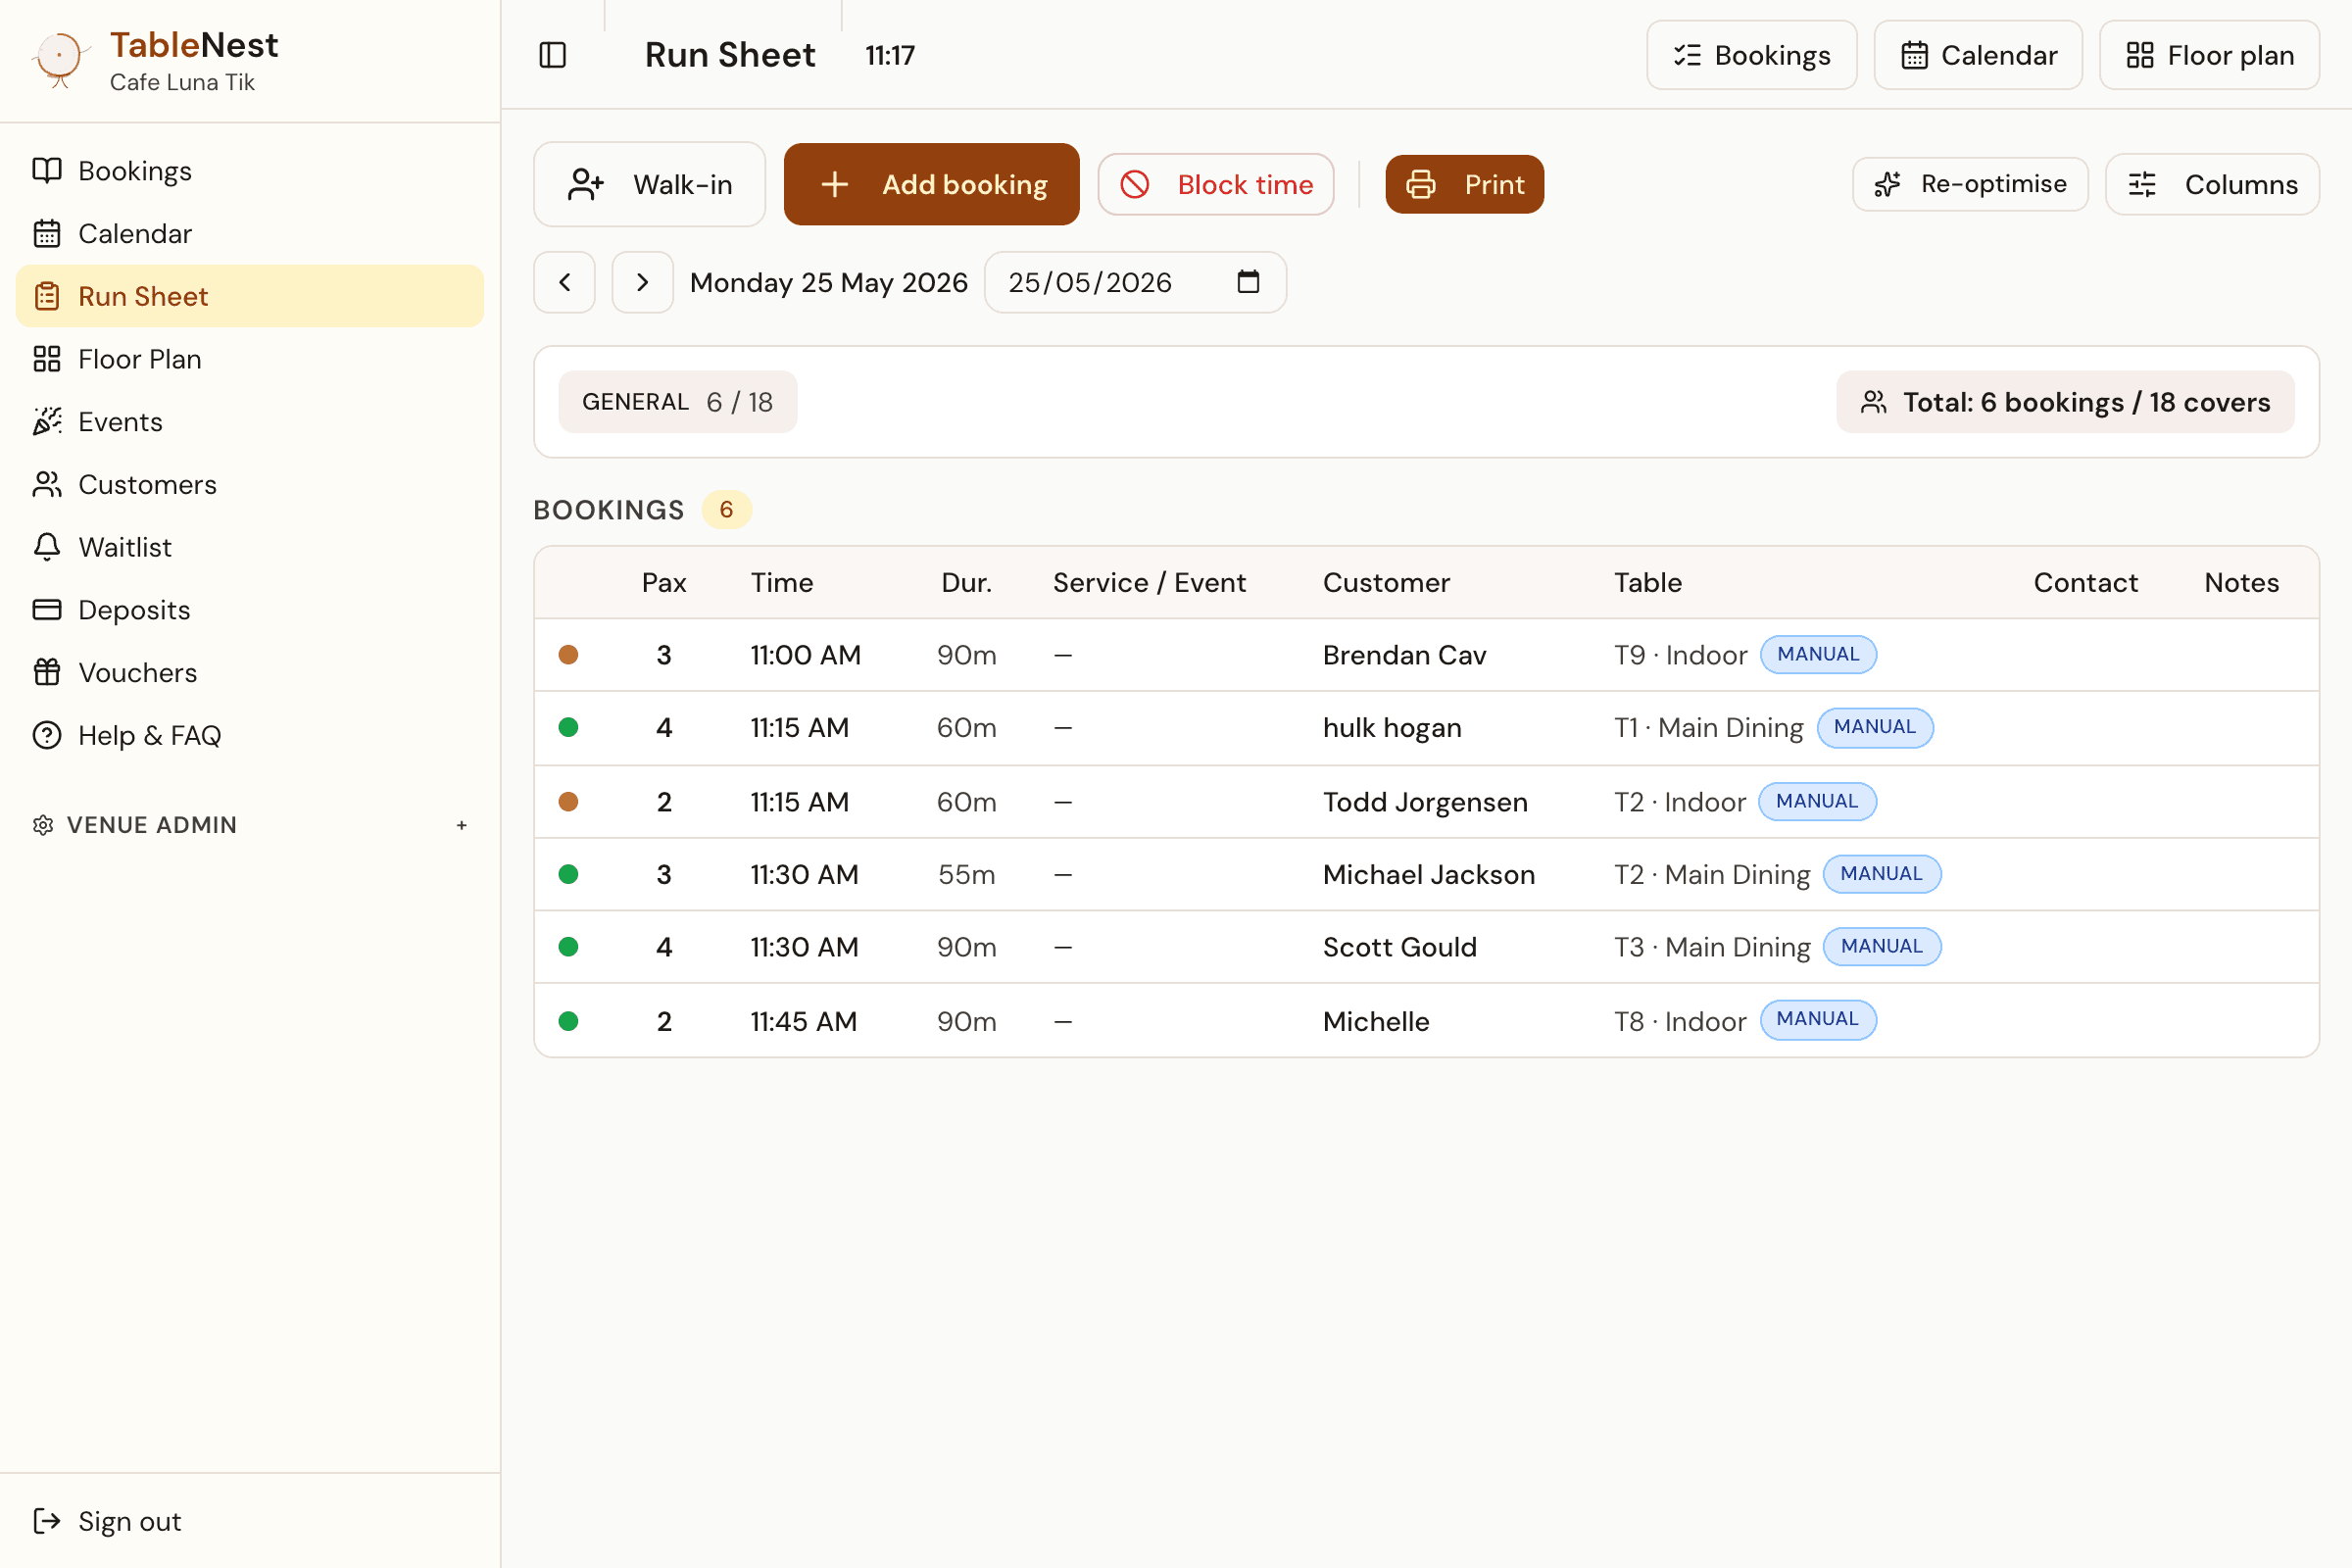Open the hulk hogan booking

(1426, 728)
